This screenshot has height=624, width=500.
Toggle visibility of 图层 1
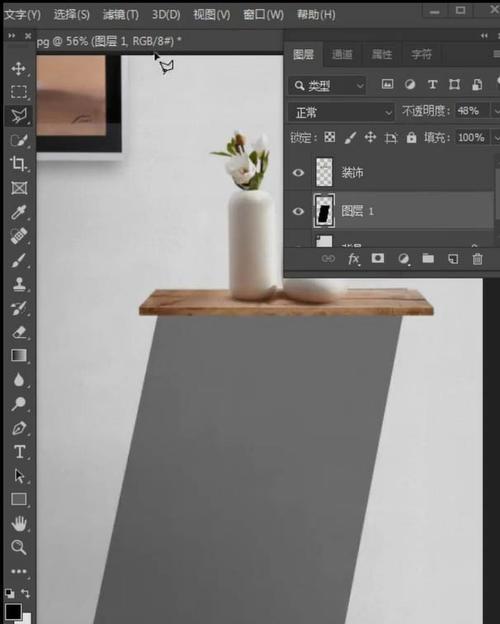[x=298, y=211]
